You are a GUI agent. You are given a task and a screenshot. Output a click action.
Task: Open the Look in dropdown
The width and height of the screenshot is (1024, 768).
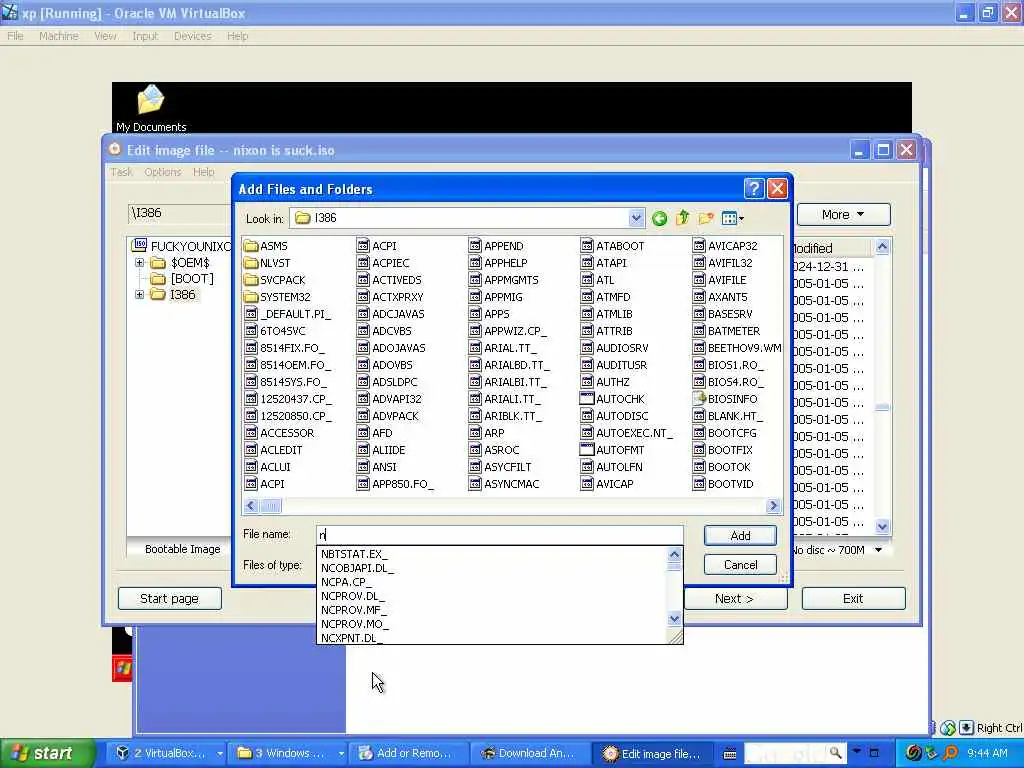(x=636, y=218)
